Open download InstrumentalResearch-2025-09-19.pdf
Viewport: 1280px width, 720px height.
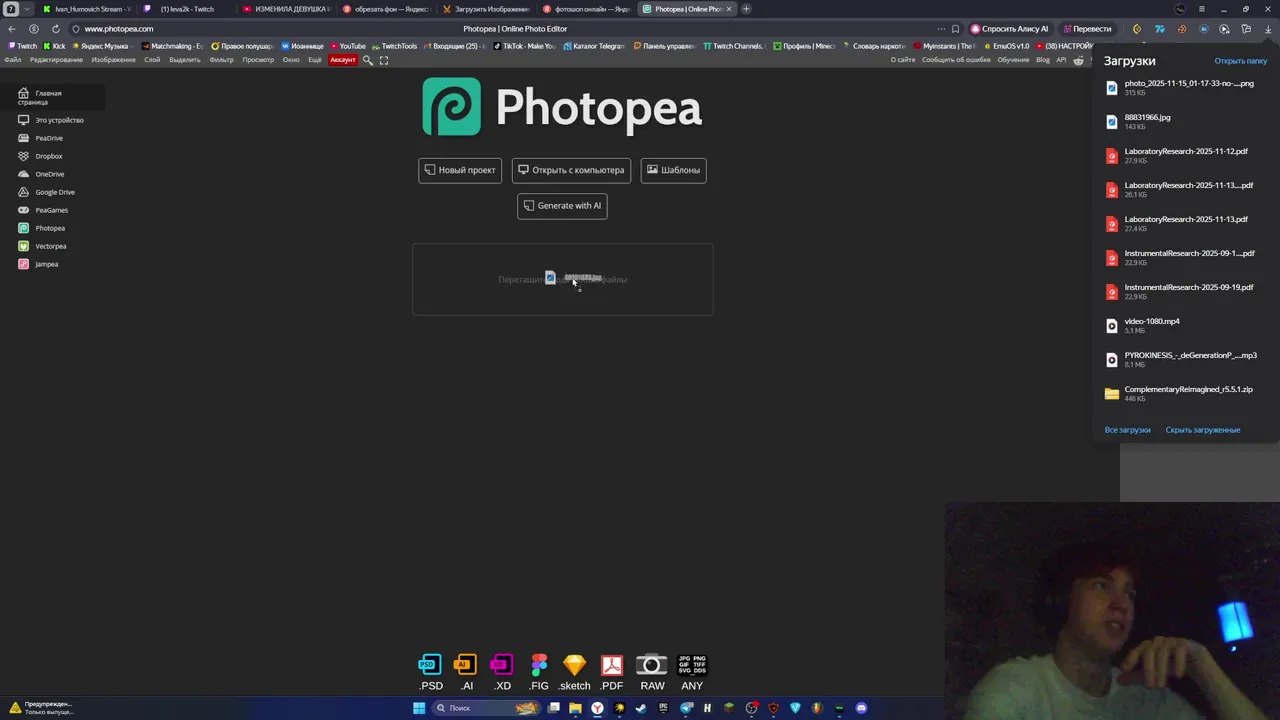[x=1186, y=292]
